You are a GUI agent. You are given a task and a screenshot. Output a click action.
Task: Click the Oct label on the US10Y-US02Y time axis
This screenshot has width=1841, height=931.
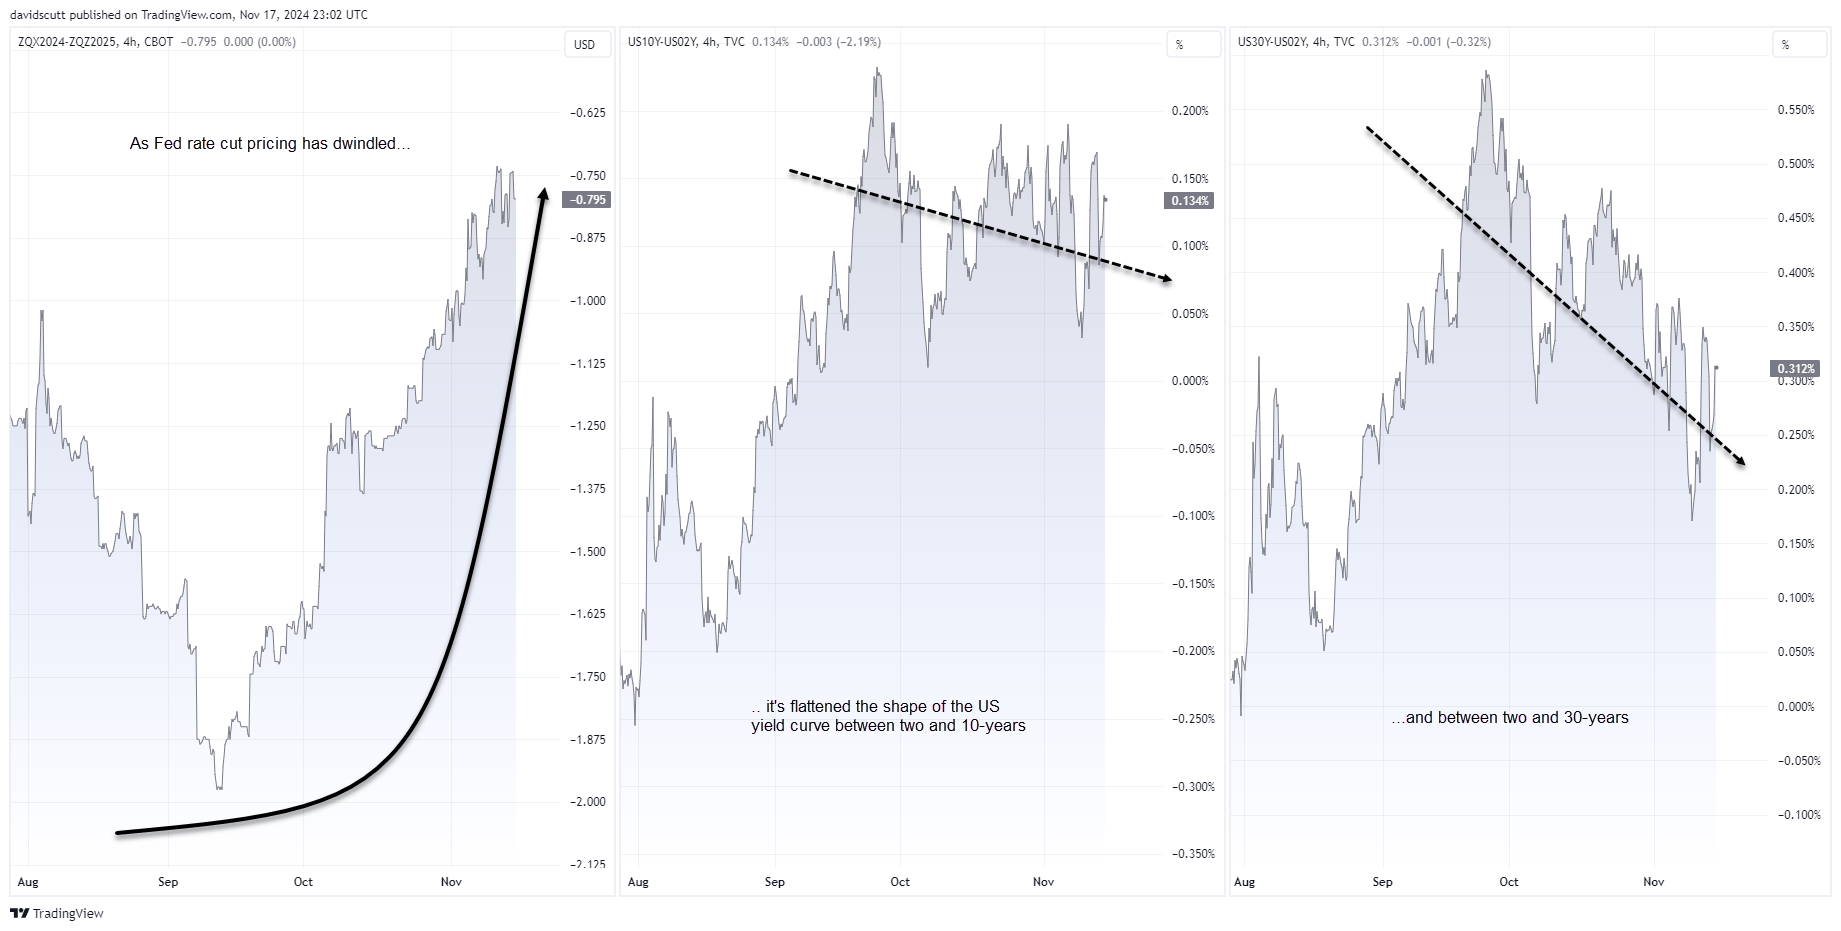point(900,882)
